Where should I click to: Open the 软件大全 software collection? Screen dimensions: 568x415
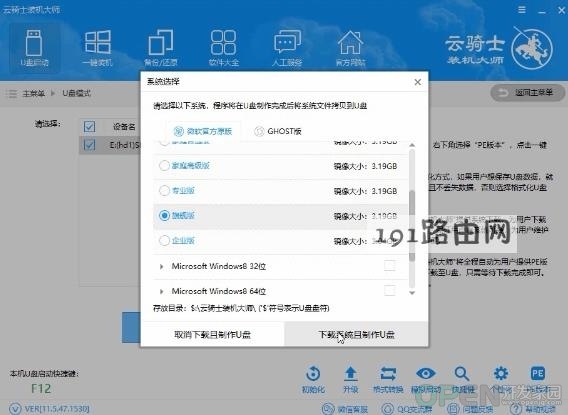tap(224, 48)
